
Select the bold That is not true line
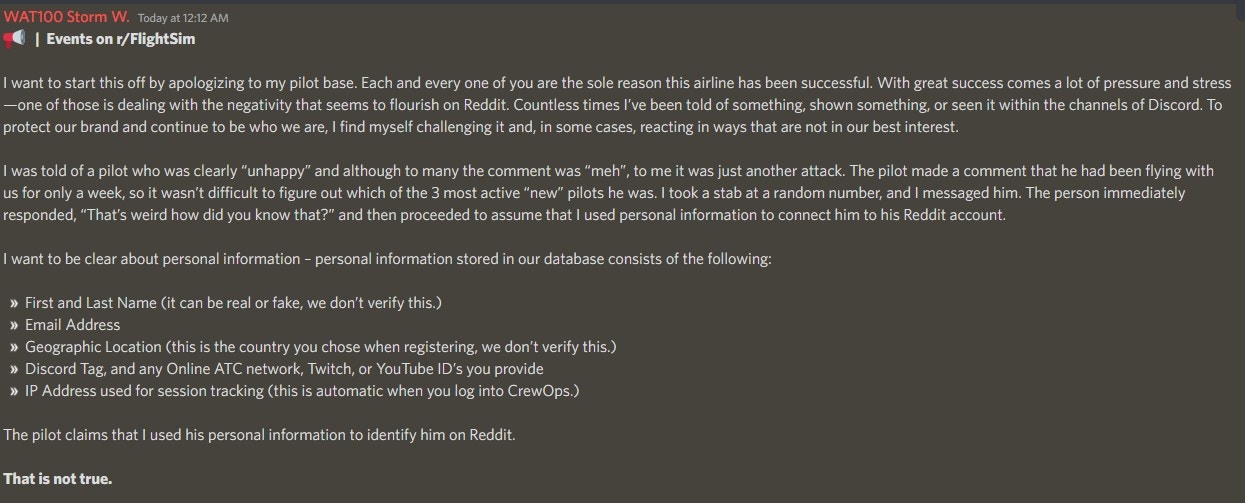pyautogui.click(x=58, y=479)
